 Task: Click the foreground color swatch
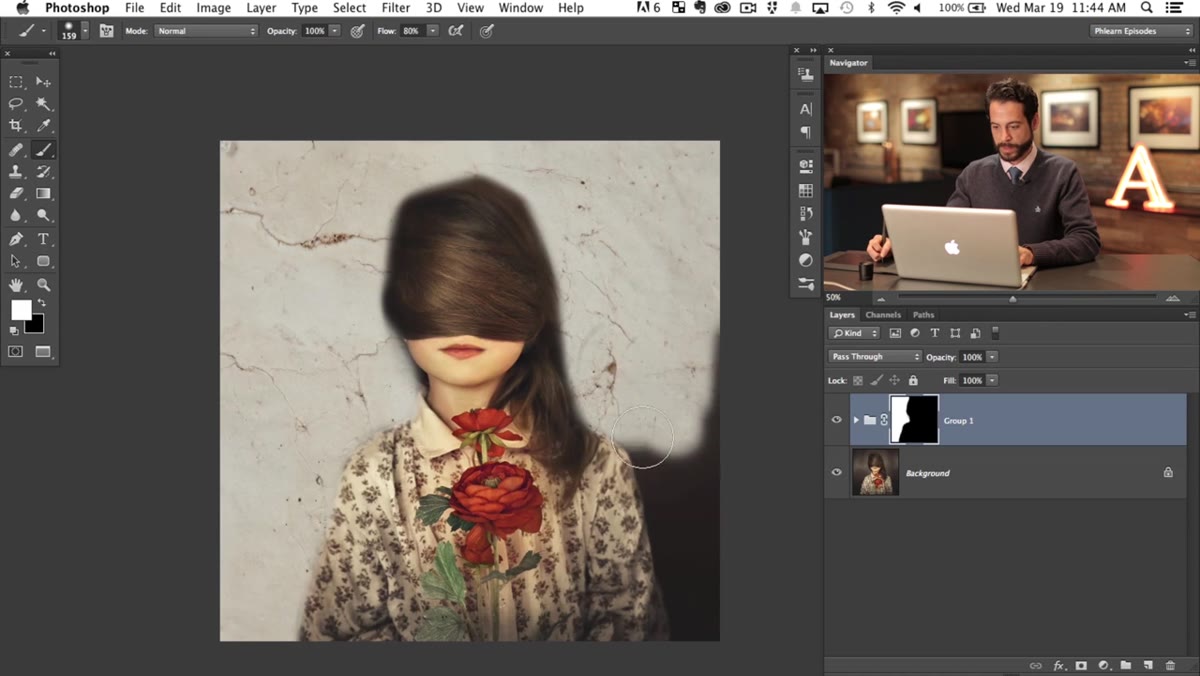click(x=21, y=310)
